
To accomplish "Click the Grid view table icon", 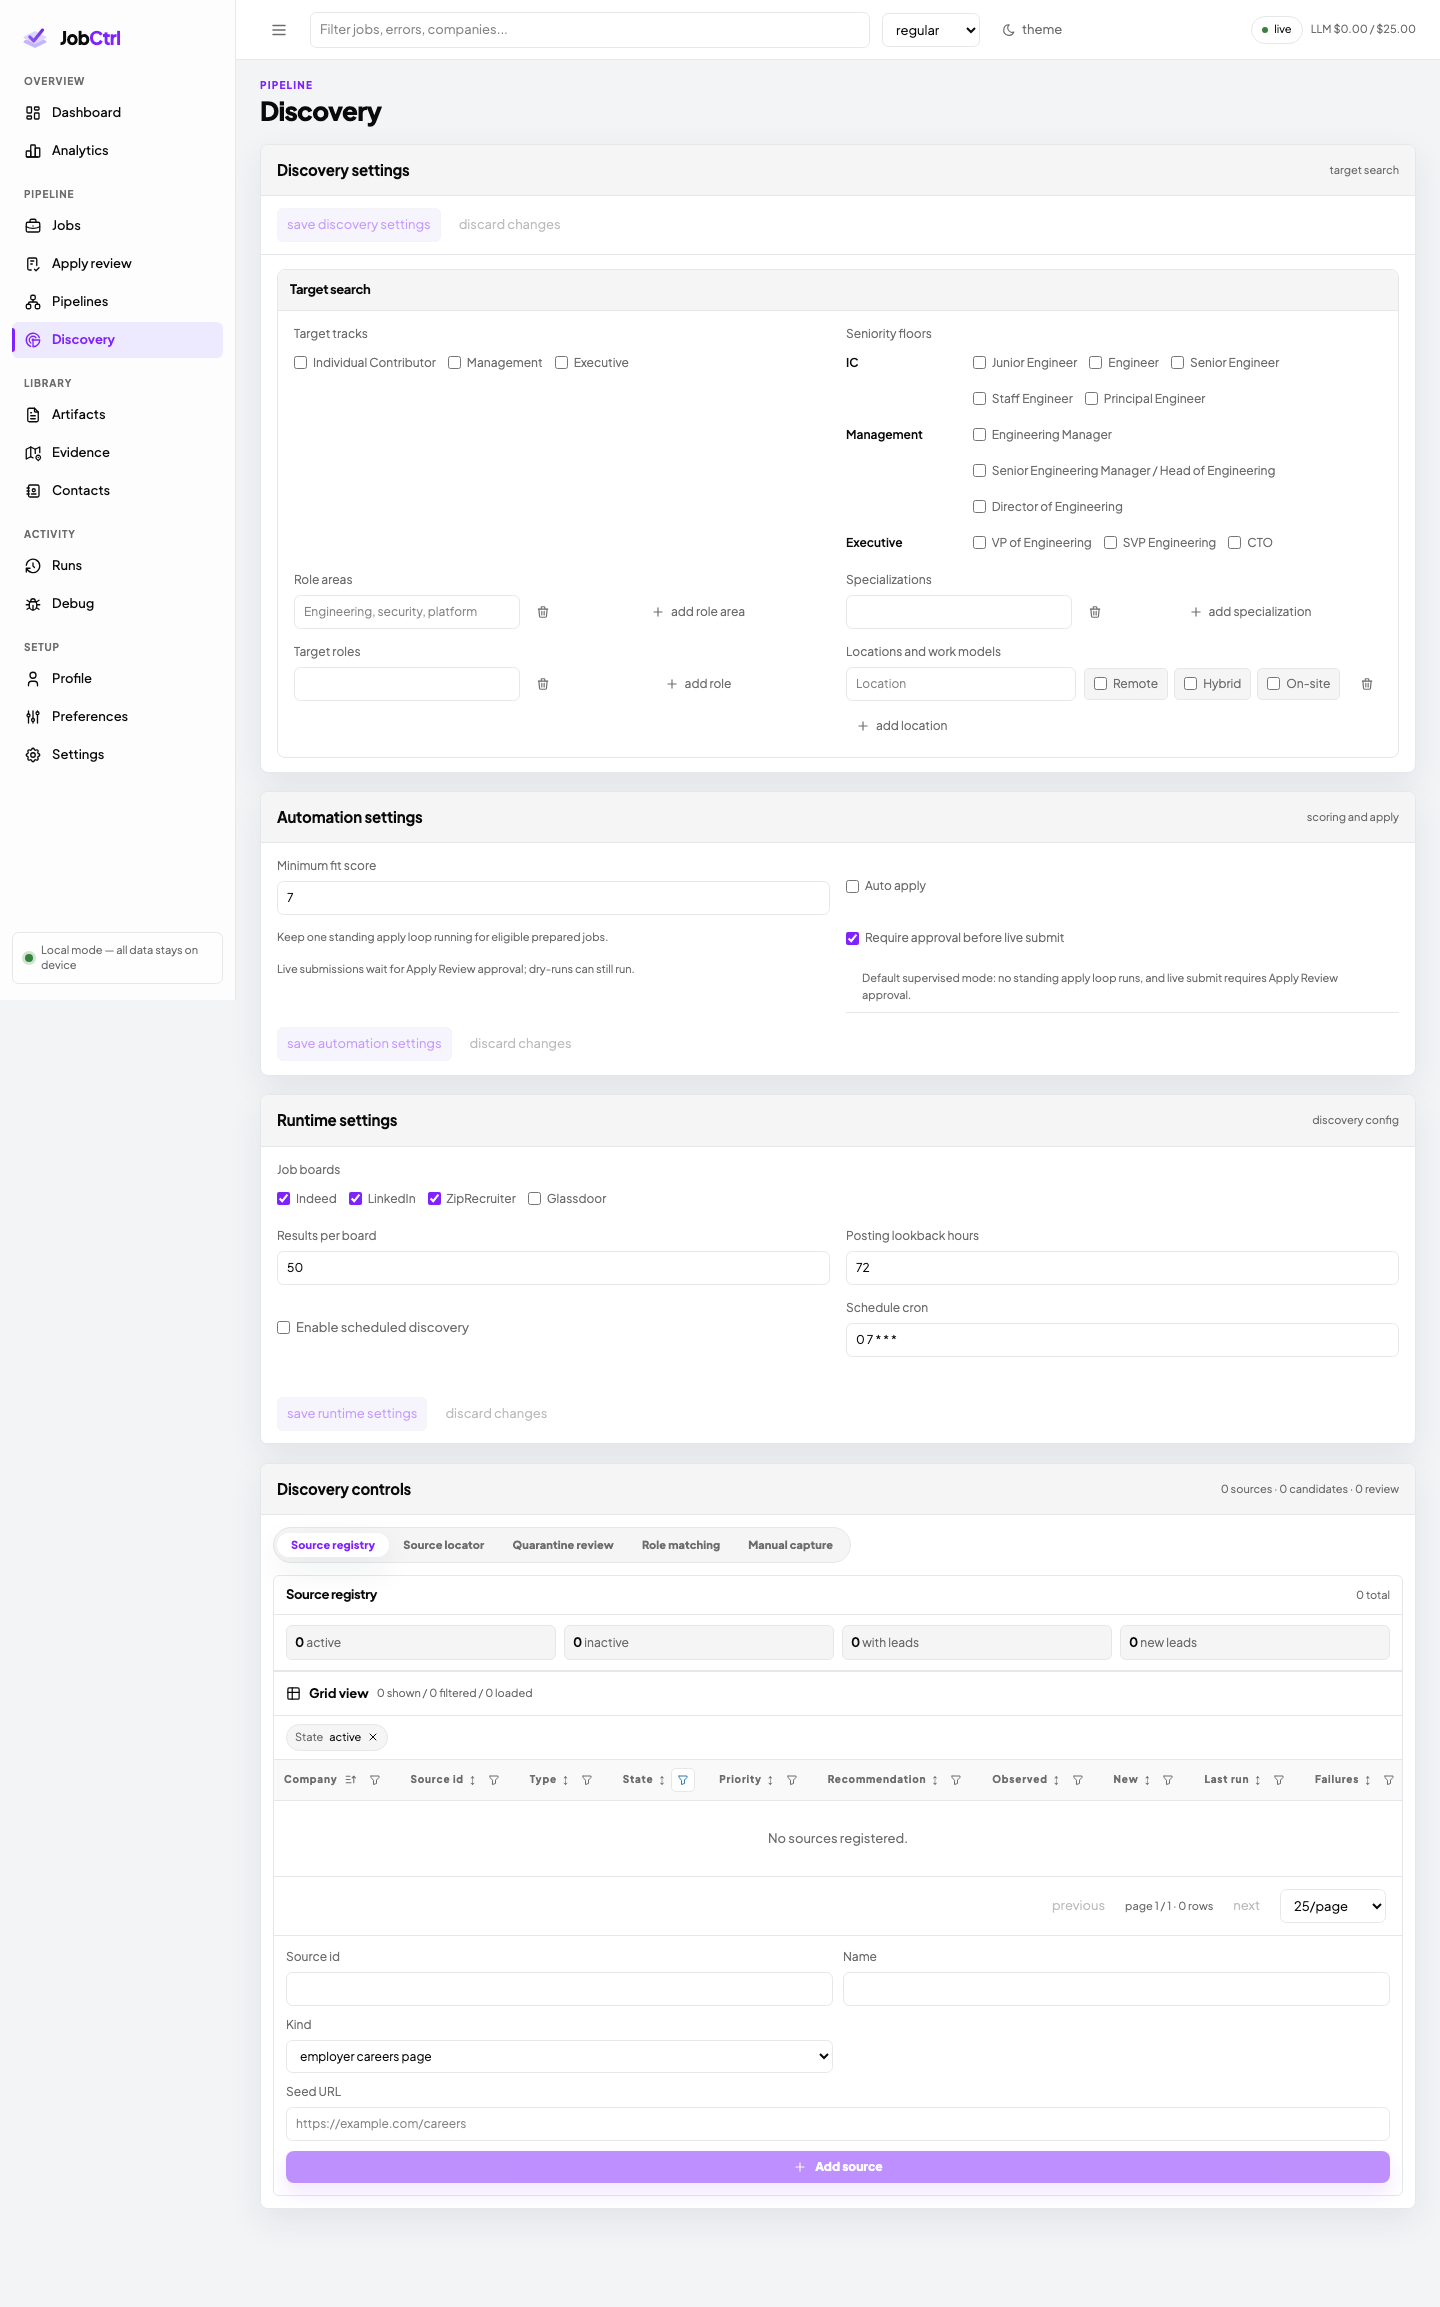I will point(294,1693).
